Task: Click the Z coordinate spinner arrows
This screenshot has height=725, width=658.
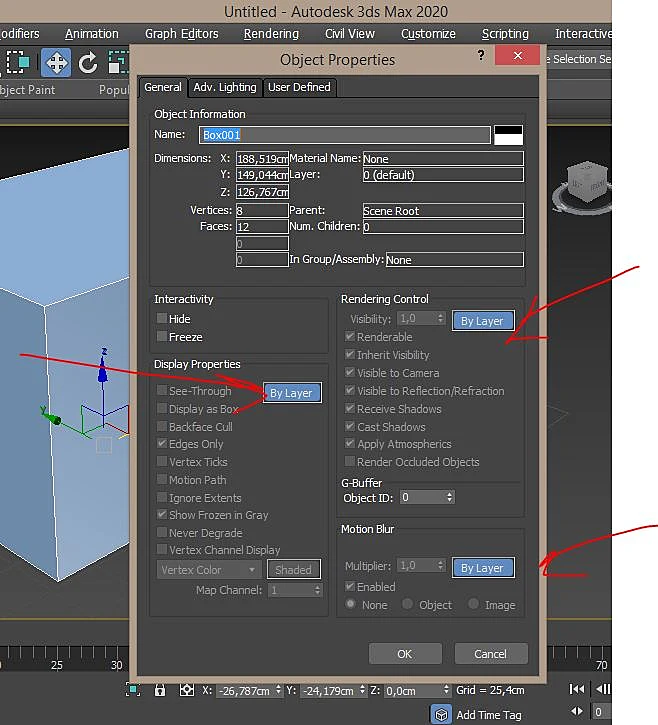Action: coord(446,690)
